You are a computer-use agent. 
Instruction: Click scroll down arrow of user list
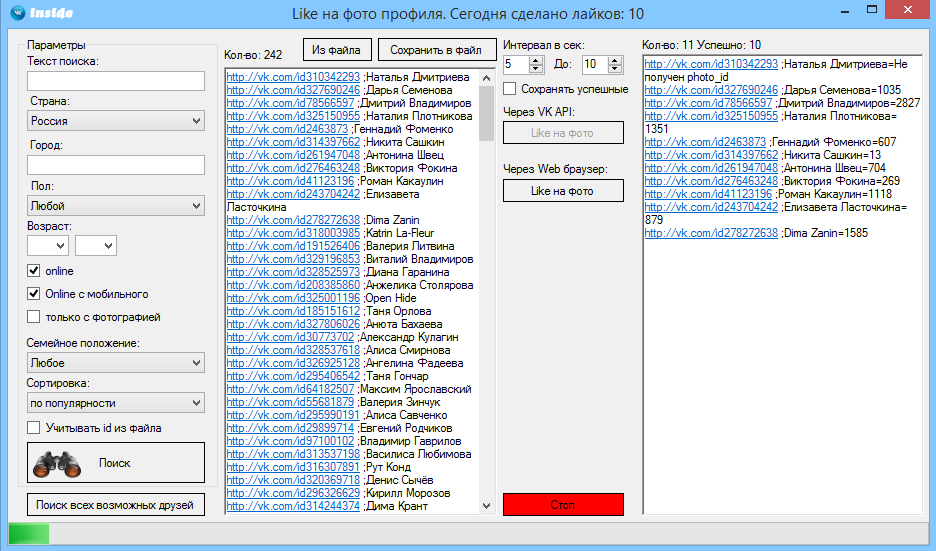[x=487, y=506]
